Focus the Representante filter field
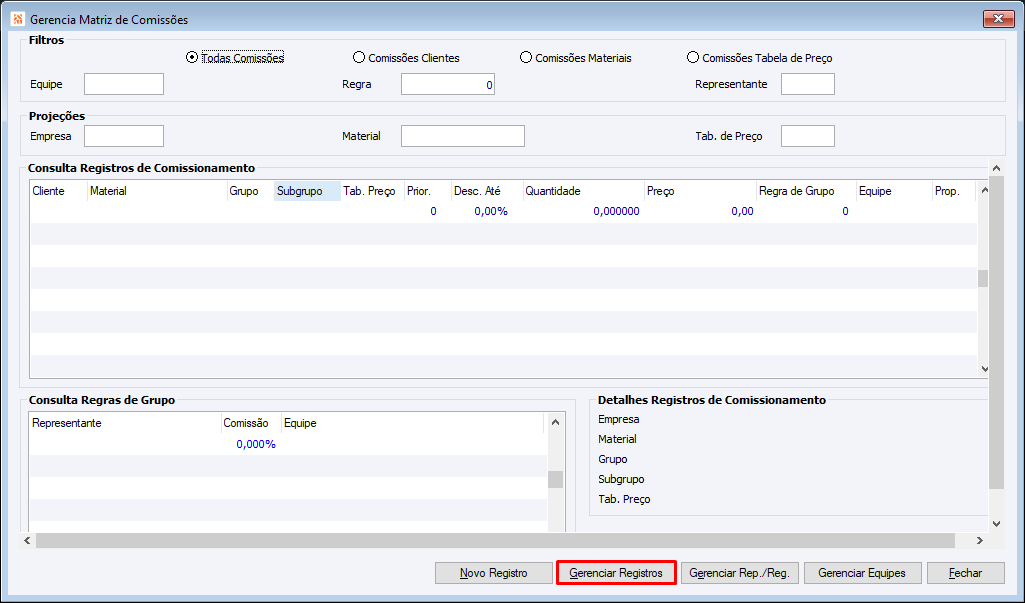Image resolution: width=1025 pixels, height=603 pixels. (x=808, y=84)
